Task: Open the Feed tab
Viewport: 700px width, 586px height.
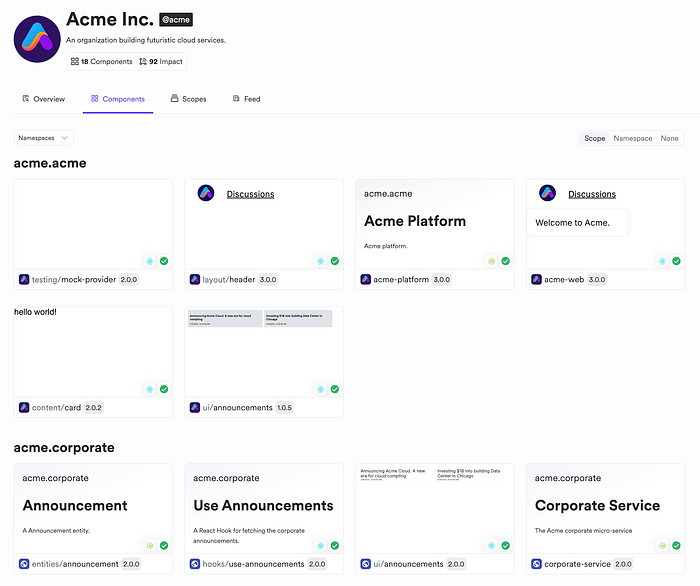Action: pos(246,99)
